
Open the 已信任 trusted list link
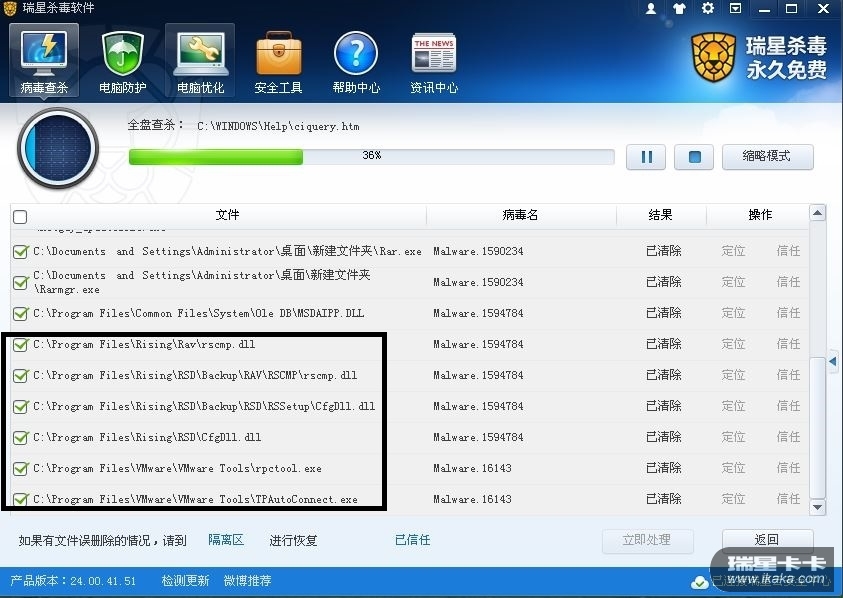tap(412, 540)
